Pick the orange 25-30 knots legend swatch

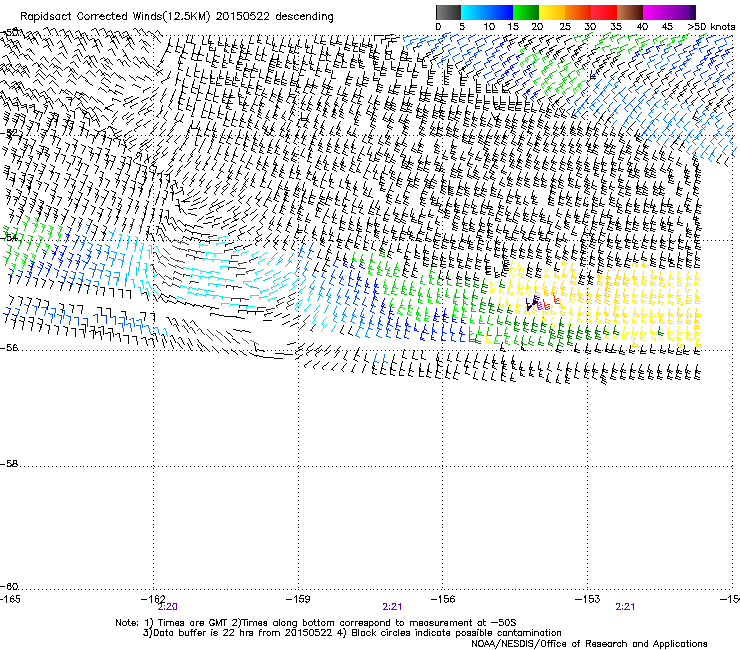[578, 12]
